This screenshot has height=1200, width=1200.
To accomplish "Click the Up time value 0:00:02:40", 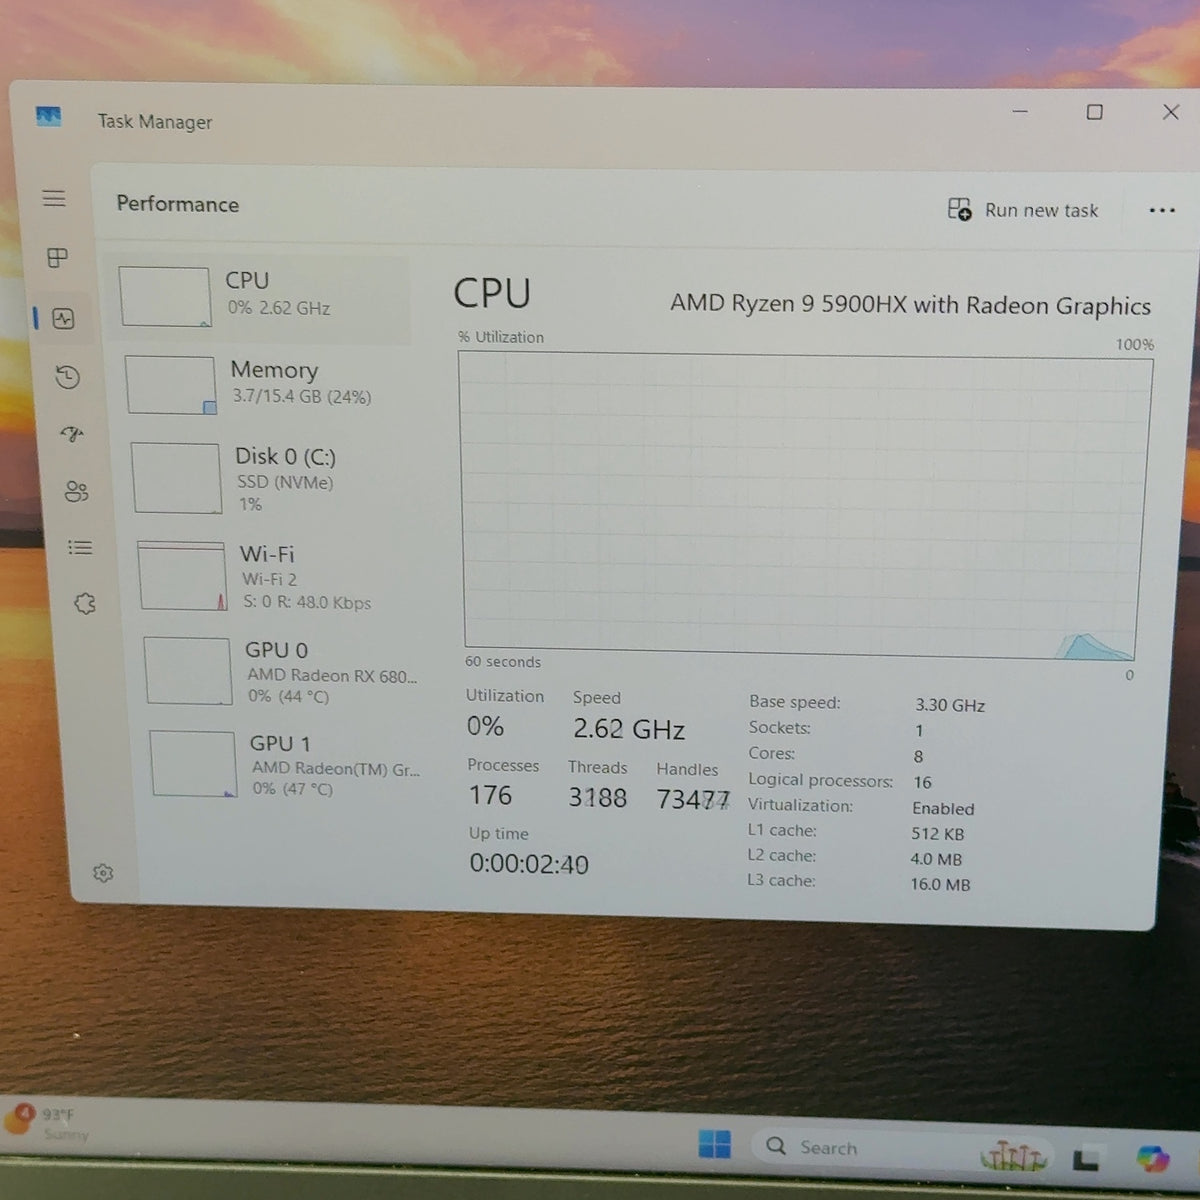I will (529, 864).
